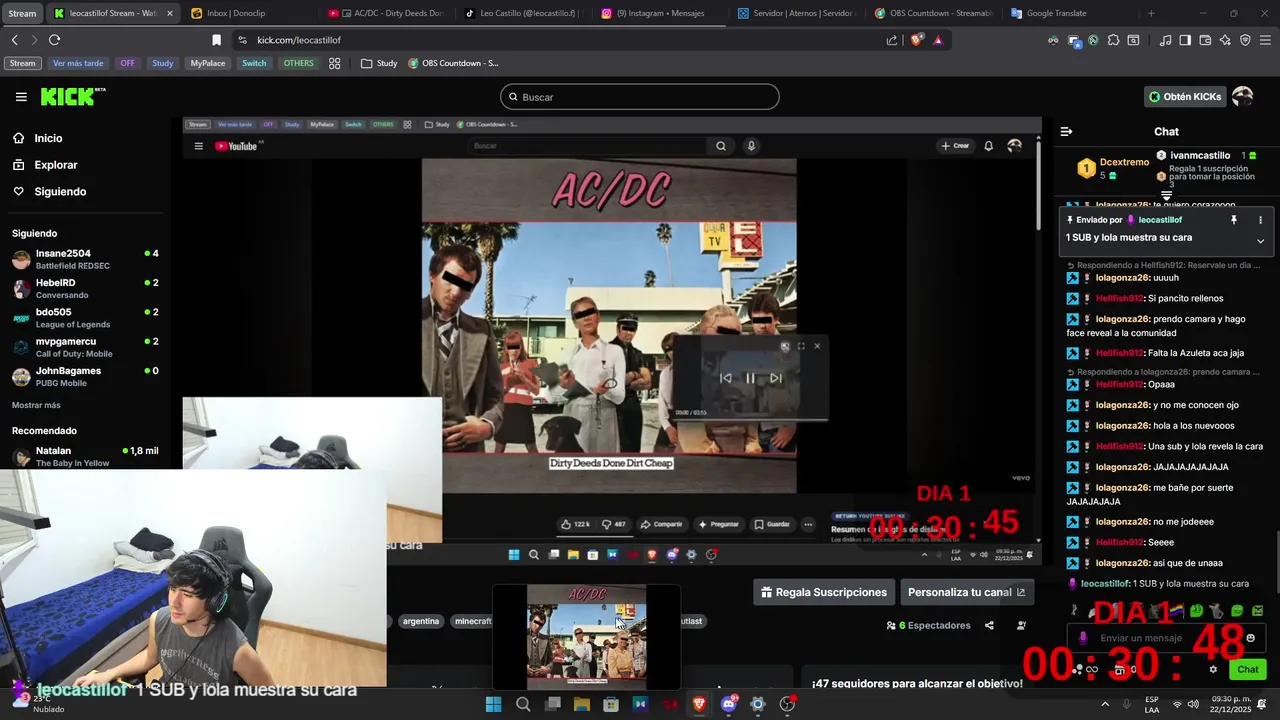Expand the pinned message chevron
Screen dimensions: 1280x720
coord(1260,241)
